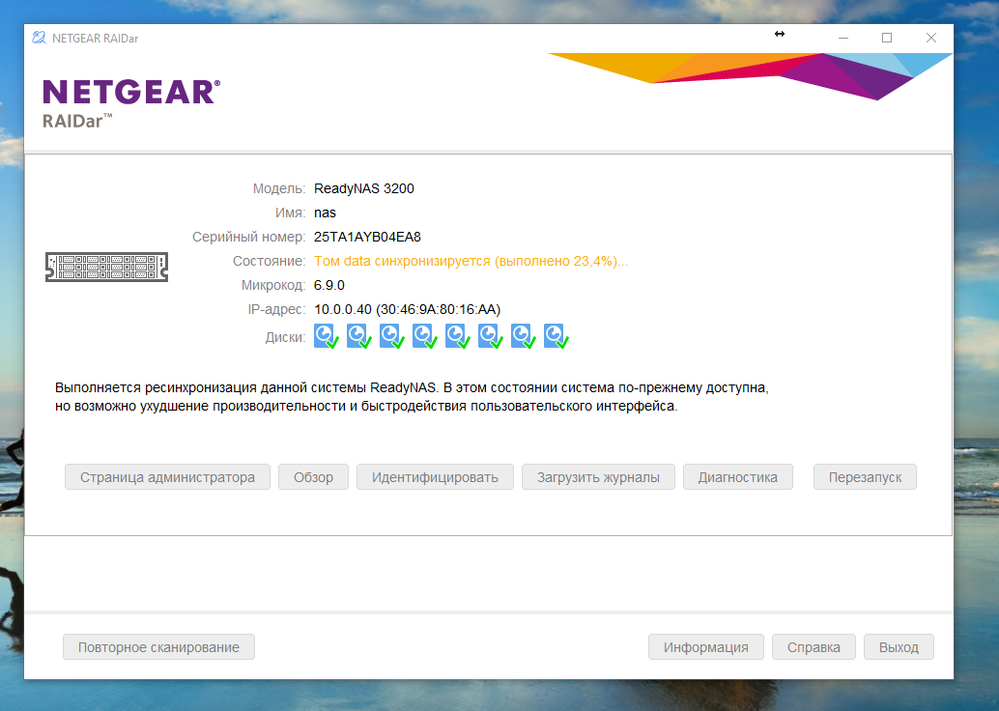Image resolution: width=999 pixels, height=711 pixels.
Task: Minimize the RAIDar window
Action: [844, 38]
